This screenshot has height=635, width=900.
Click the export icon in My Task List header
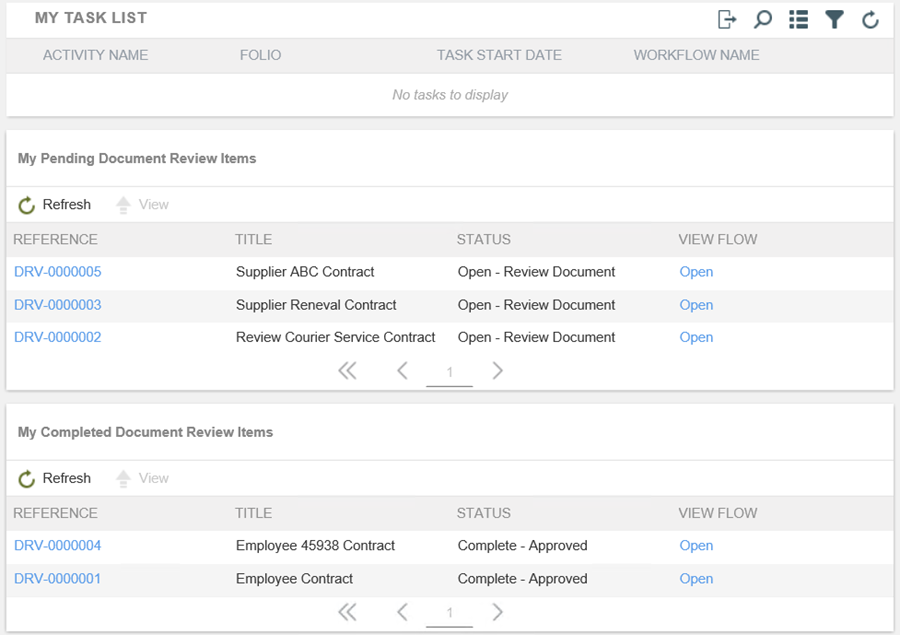[x=727, y=19]
